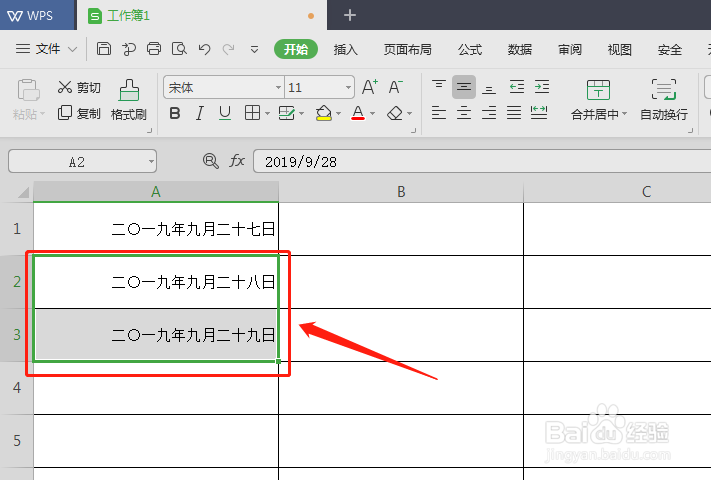The image size is (711, 480).
Task: Toggle Bold formatting
Action: click(x=175, y=113)
